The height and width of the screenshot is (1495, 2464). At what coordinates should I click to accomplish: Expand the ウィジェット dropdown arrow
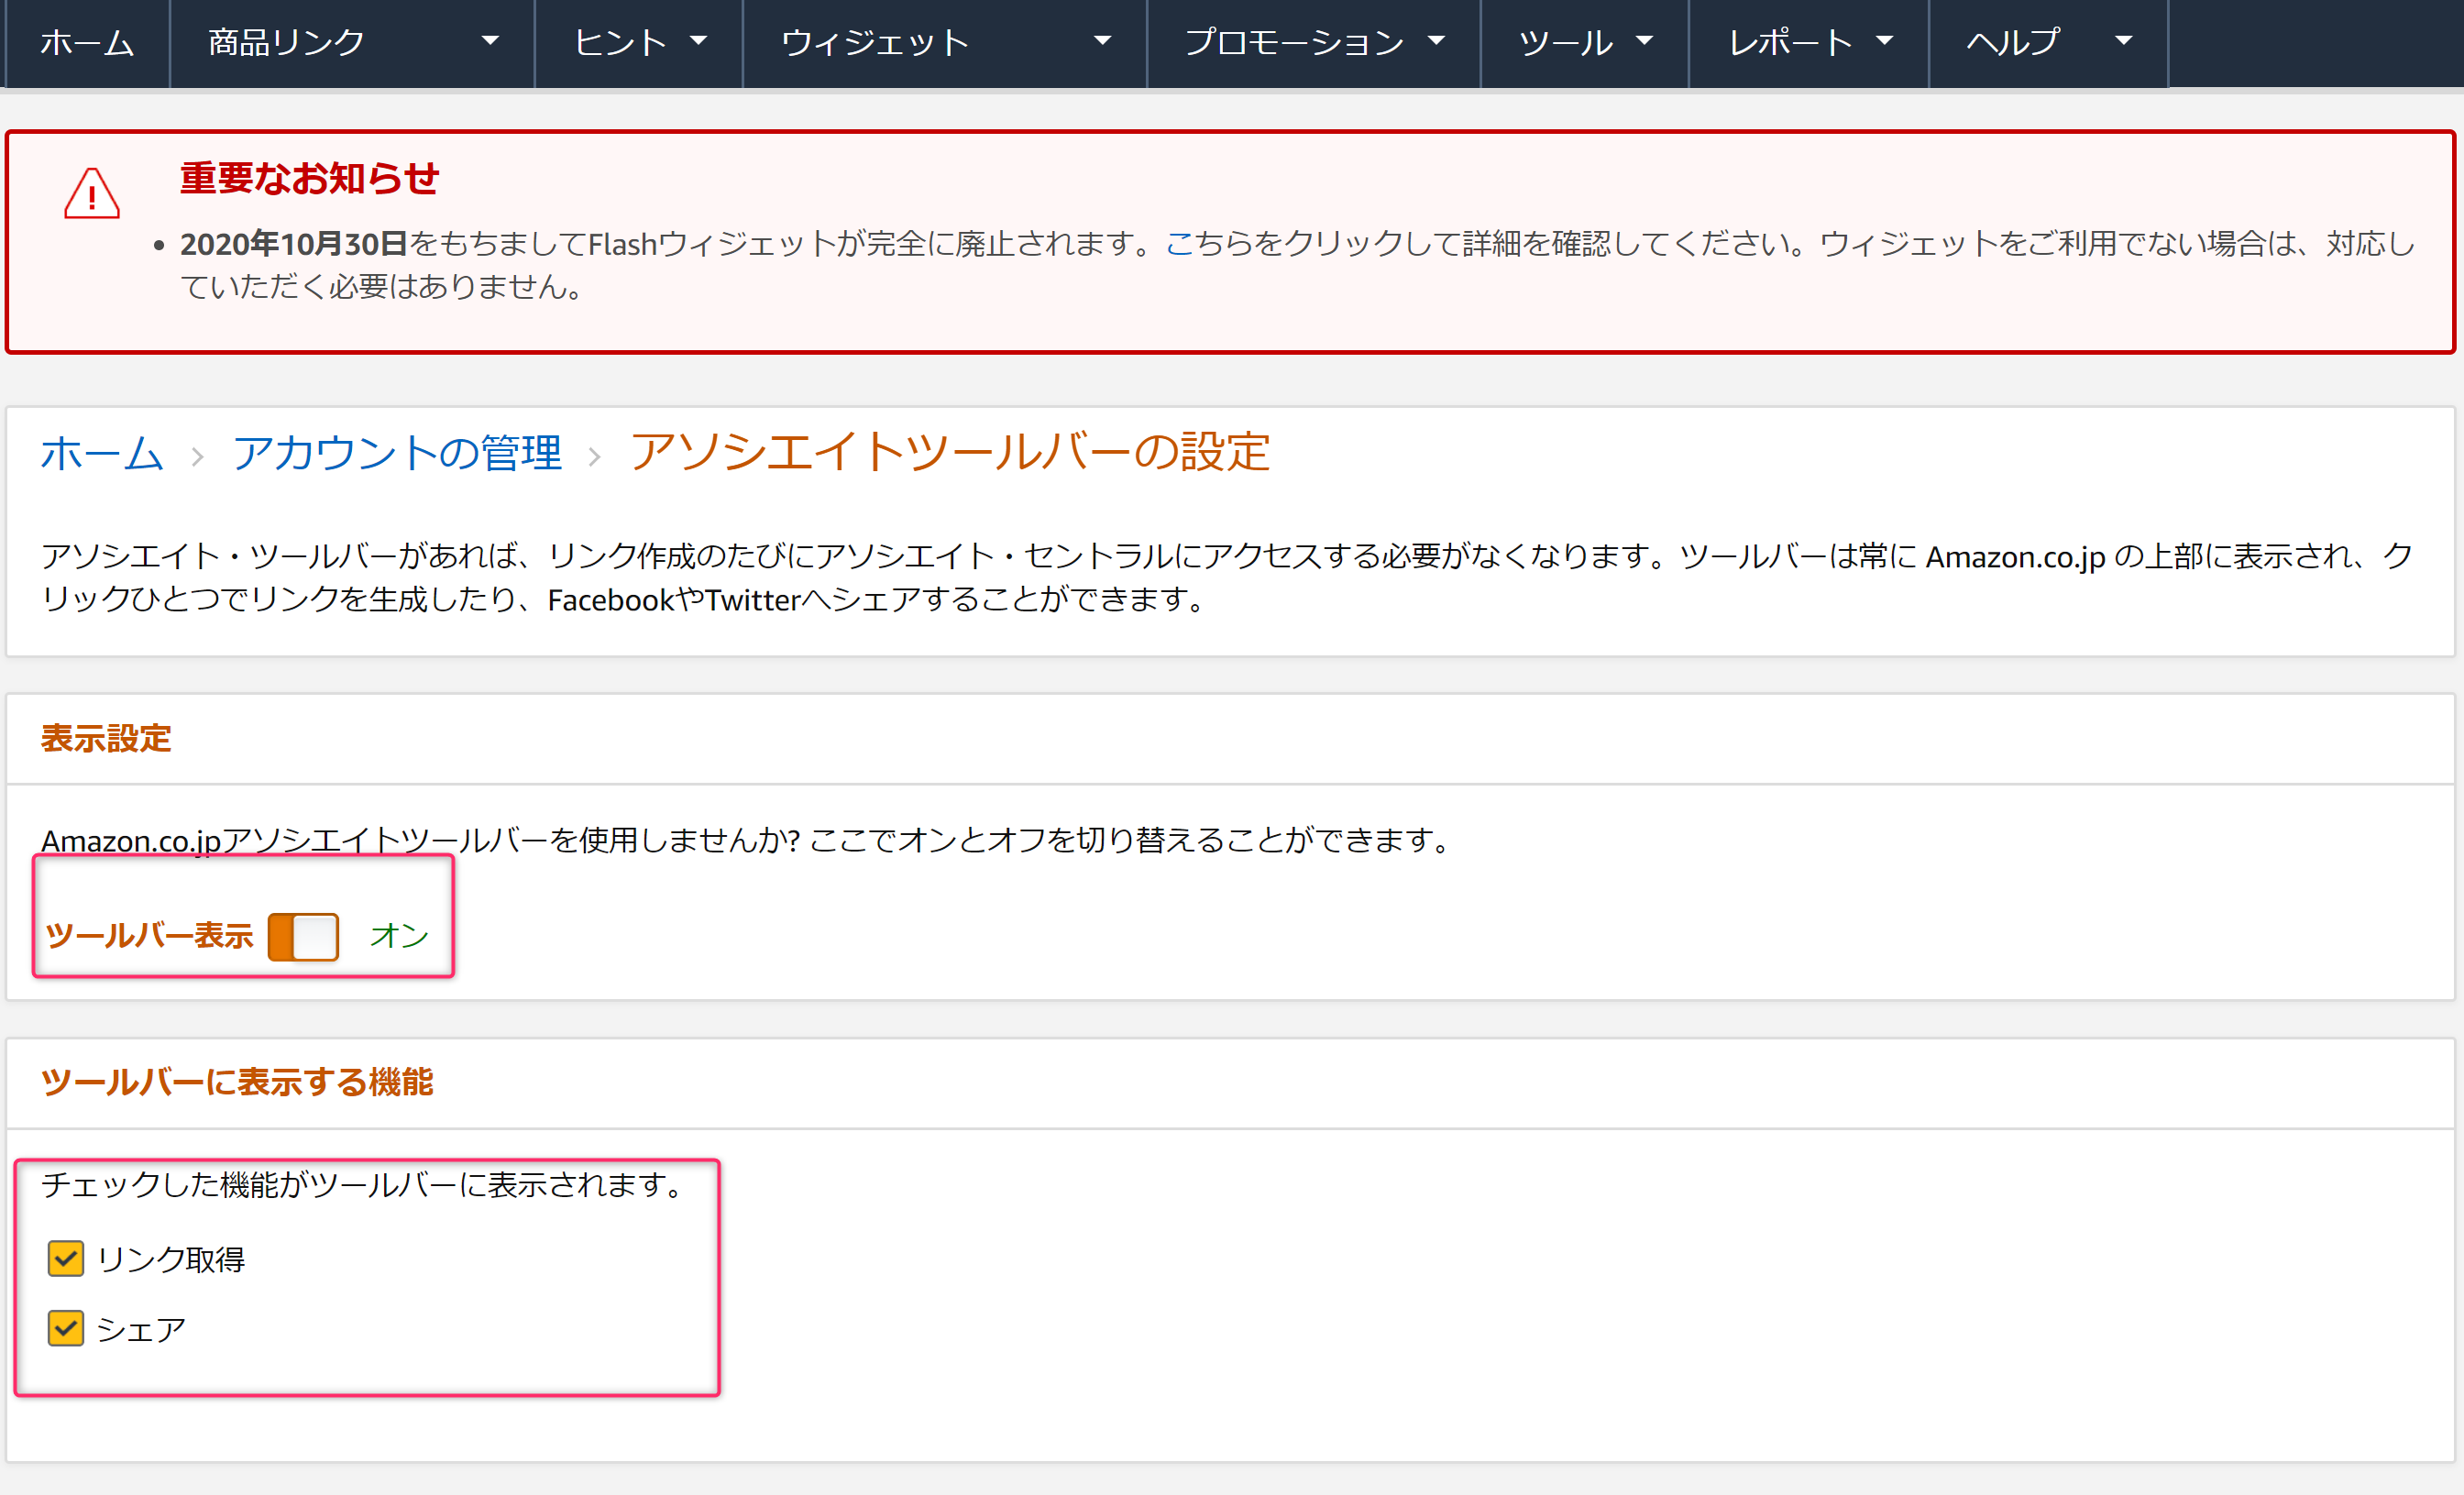click(x=1103, y=41)
